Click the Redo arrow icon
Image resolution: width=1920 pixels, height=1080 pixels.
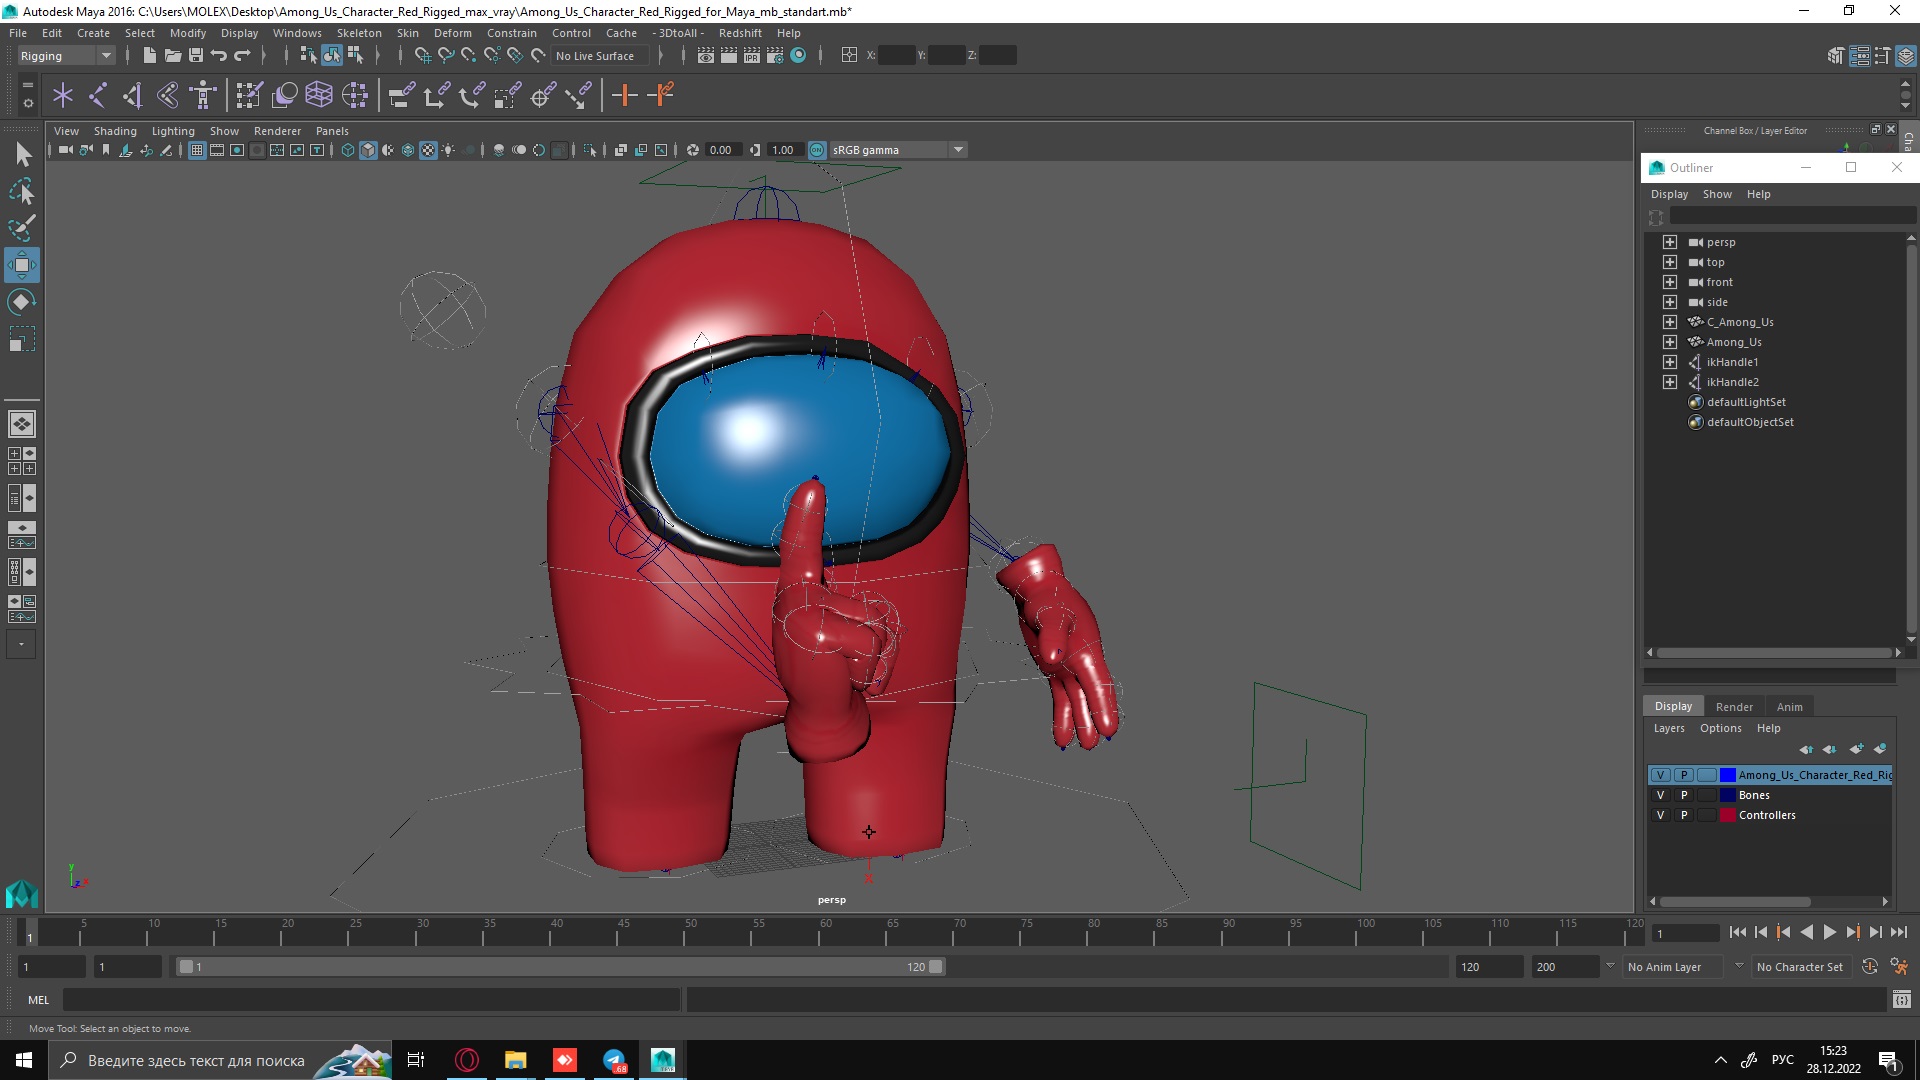tap(242, 56)
